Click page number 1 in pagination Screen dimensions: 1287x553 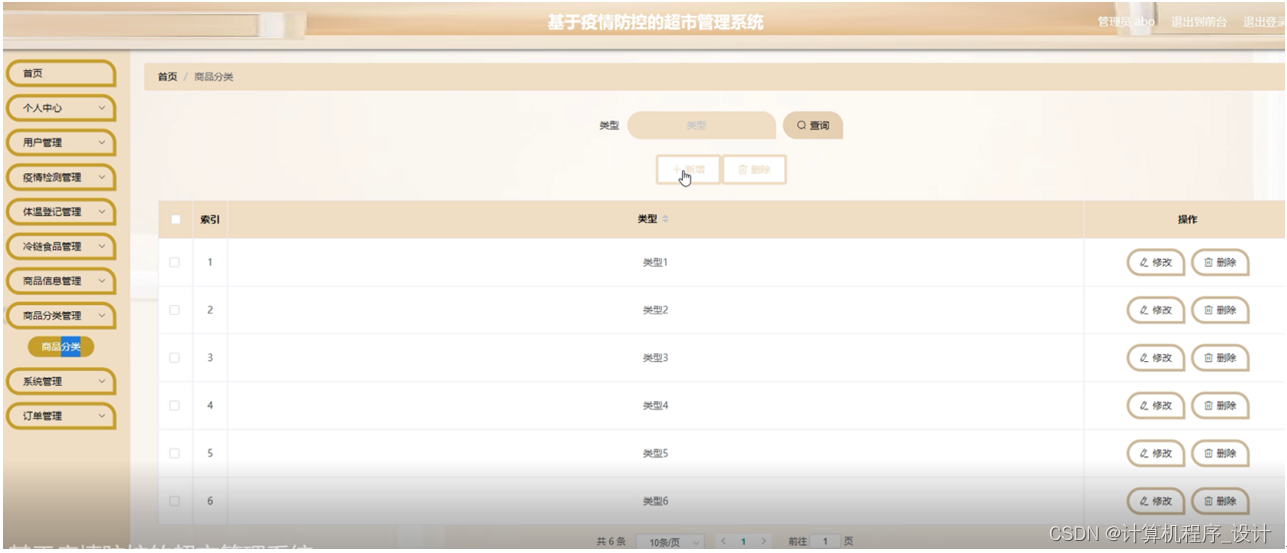[743, 541]
